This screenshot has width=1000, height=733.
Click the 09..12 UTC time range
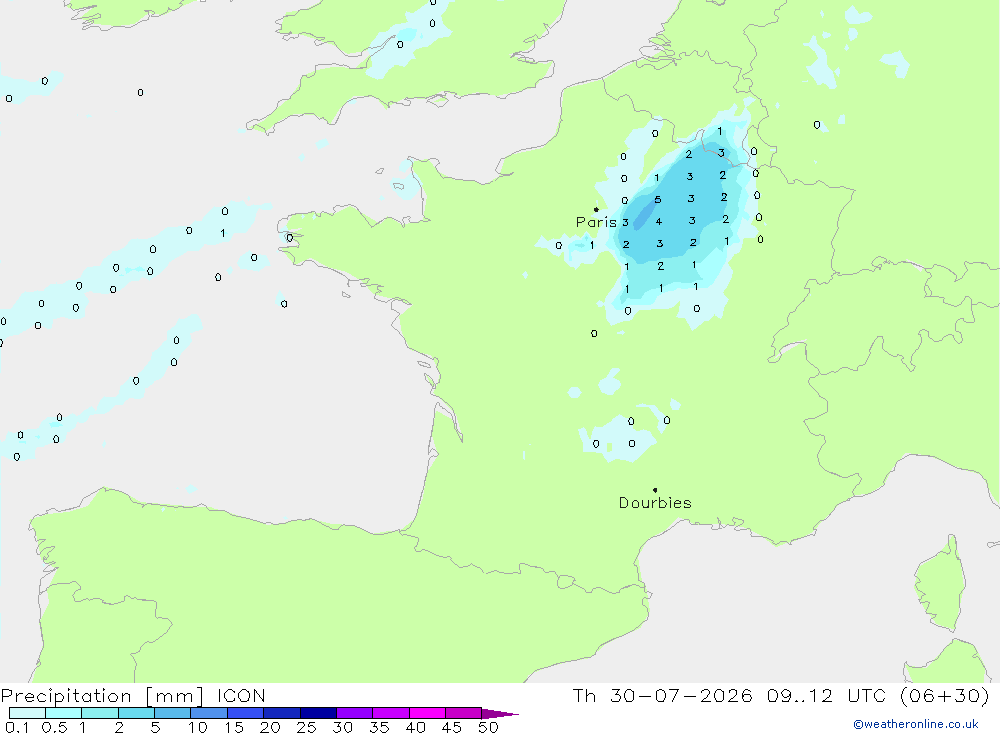tap(826, 695)
